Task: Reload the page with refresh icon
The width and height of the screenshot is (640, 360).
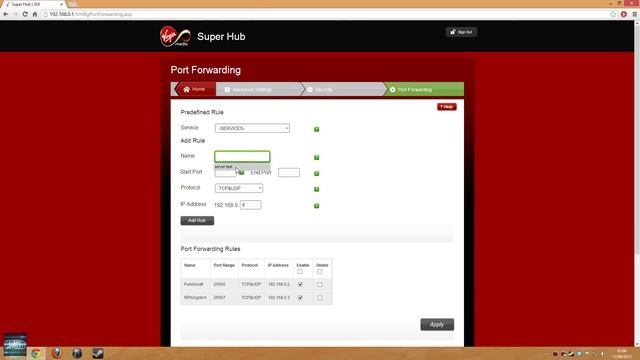Action: pyautogui.click(x=25, y=14)
